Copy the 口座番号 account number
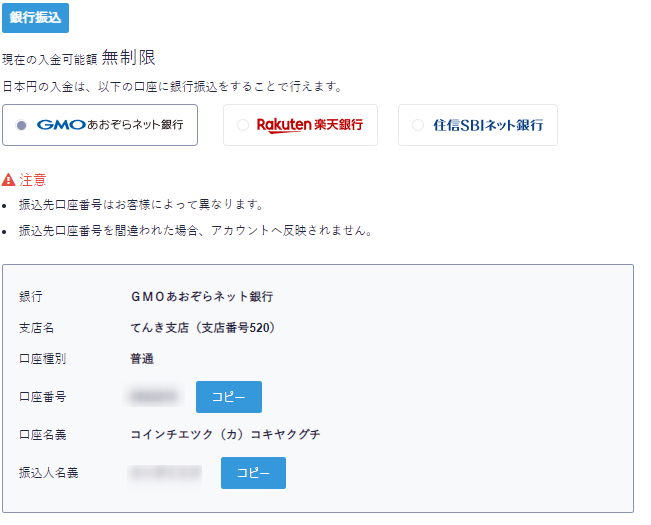 [228, 397]
